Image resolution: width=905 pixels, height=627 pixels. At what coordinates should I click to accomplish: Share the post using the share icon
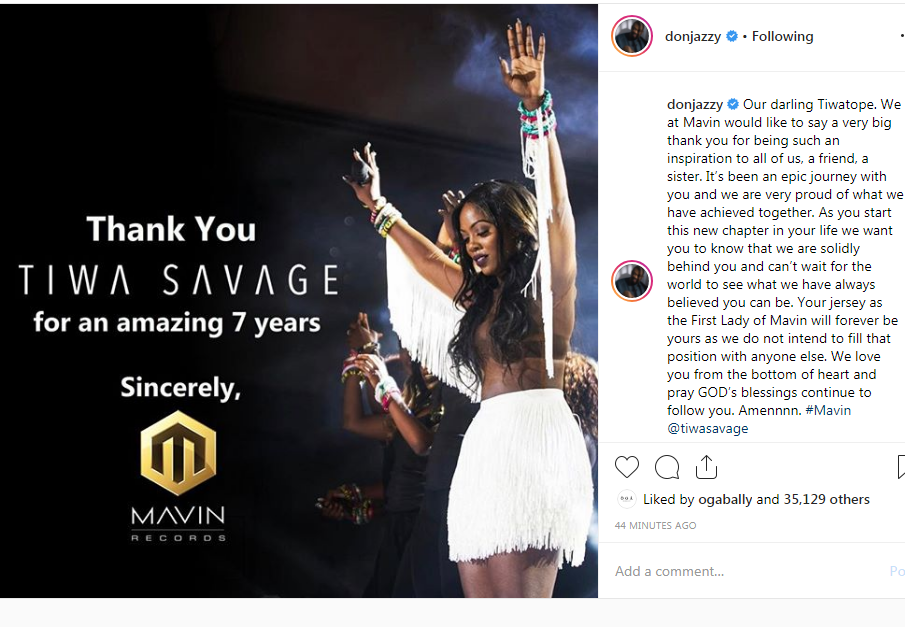coord(706,467)
